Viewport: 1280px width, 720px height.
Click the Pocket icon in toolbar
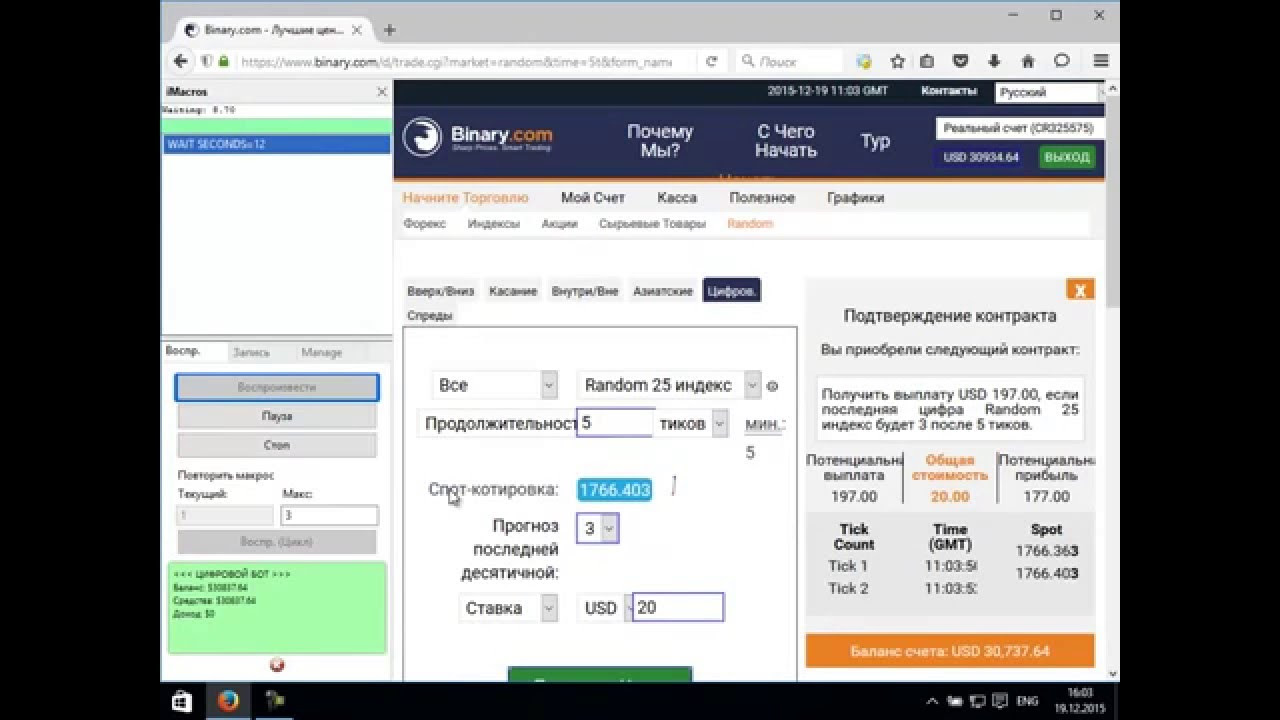click(960, 61)
